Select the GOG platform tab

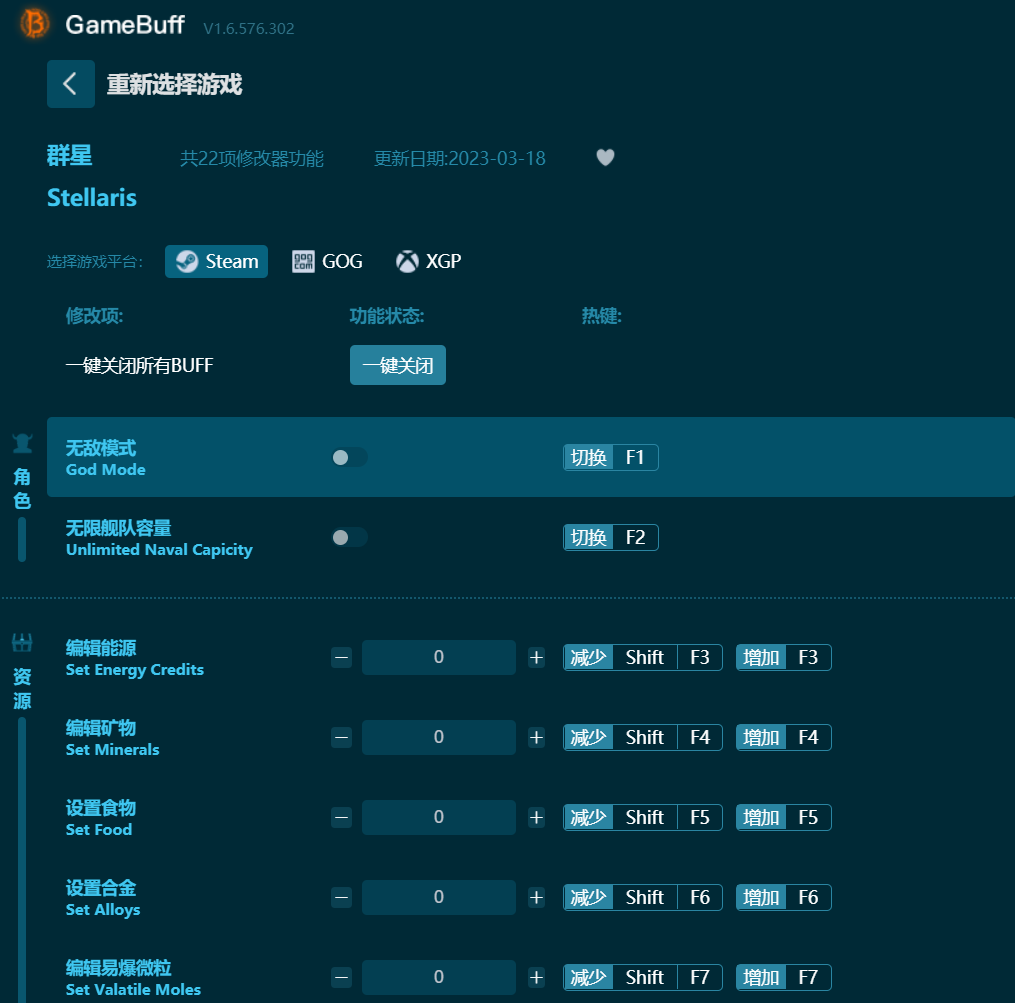tap(327, 262)
